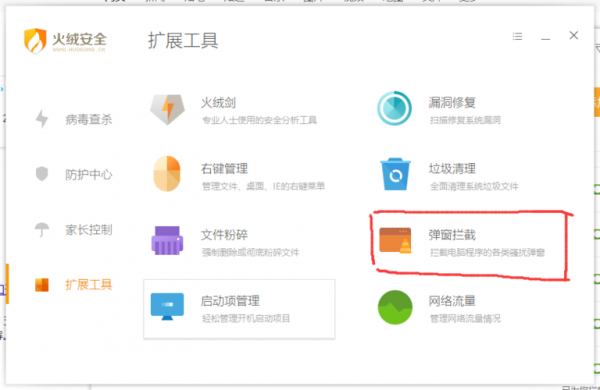600x390 pixels.
Task: Open the 右键管理 mouse icon
Action: click(167, 174)
